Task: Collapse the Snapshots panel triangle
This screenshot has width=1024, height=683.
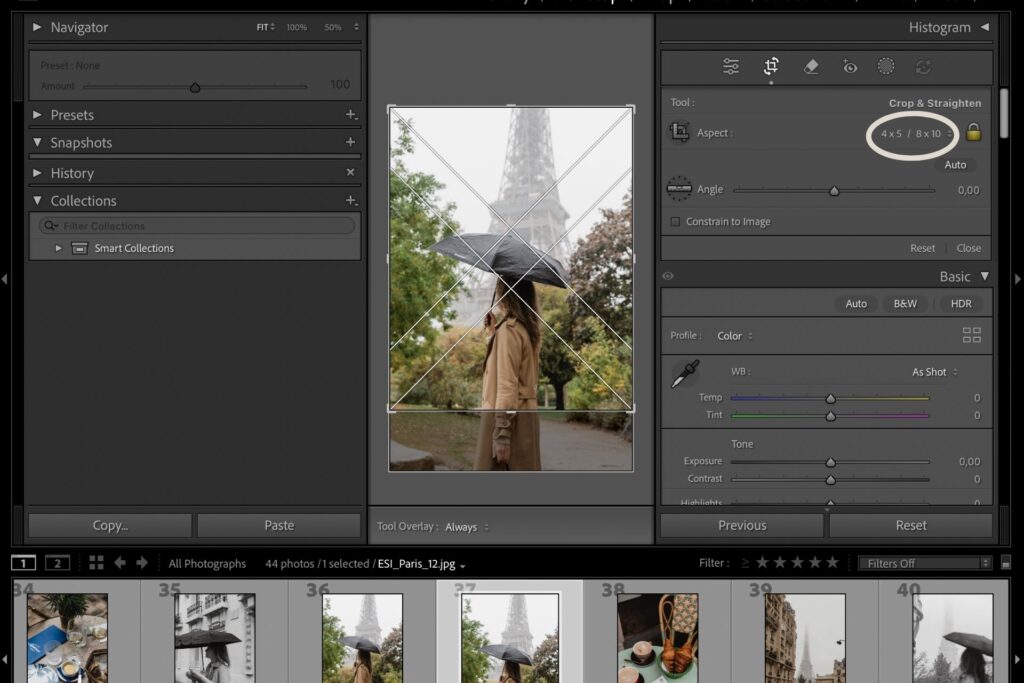Action: pos(37,142)
